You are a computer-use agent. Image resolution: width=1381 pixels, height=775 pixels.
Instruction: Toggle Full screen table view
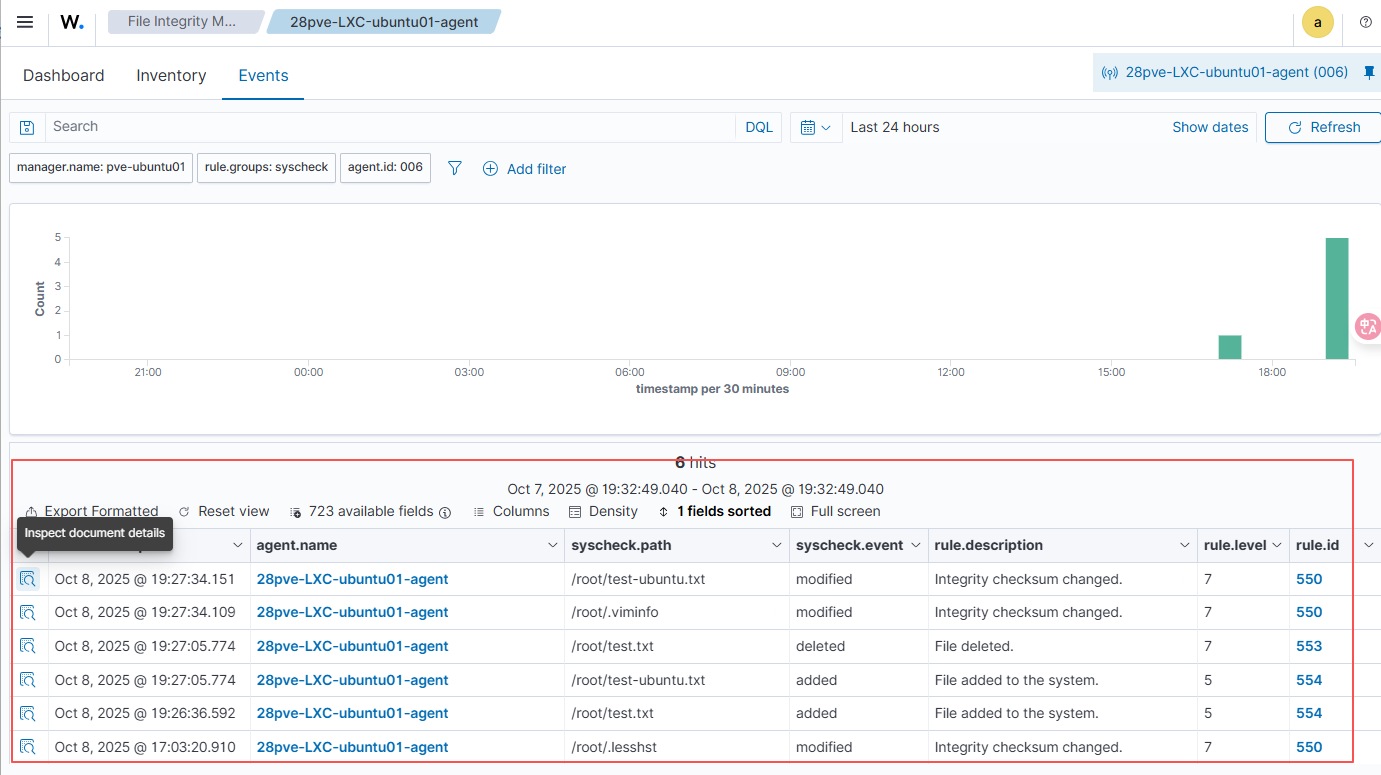835,511
